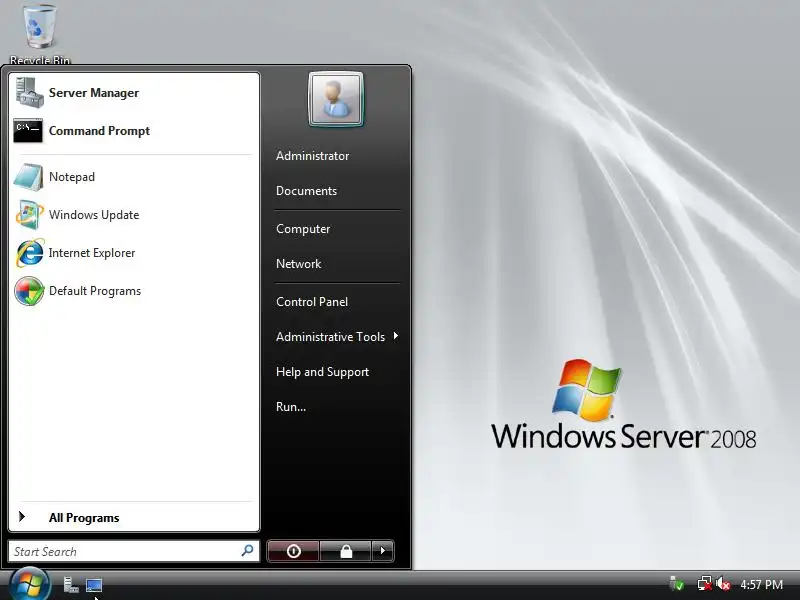Click the user account picture
Image resolution: width=800 pixels, height=600 pixels.
pos(336,99)
